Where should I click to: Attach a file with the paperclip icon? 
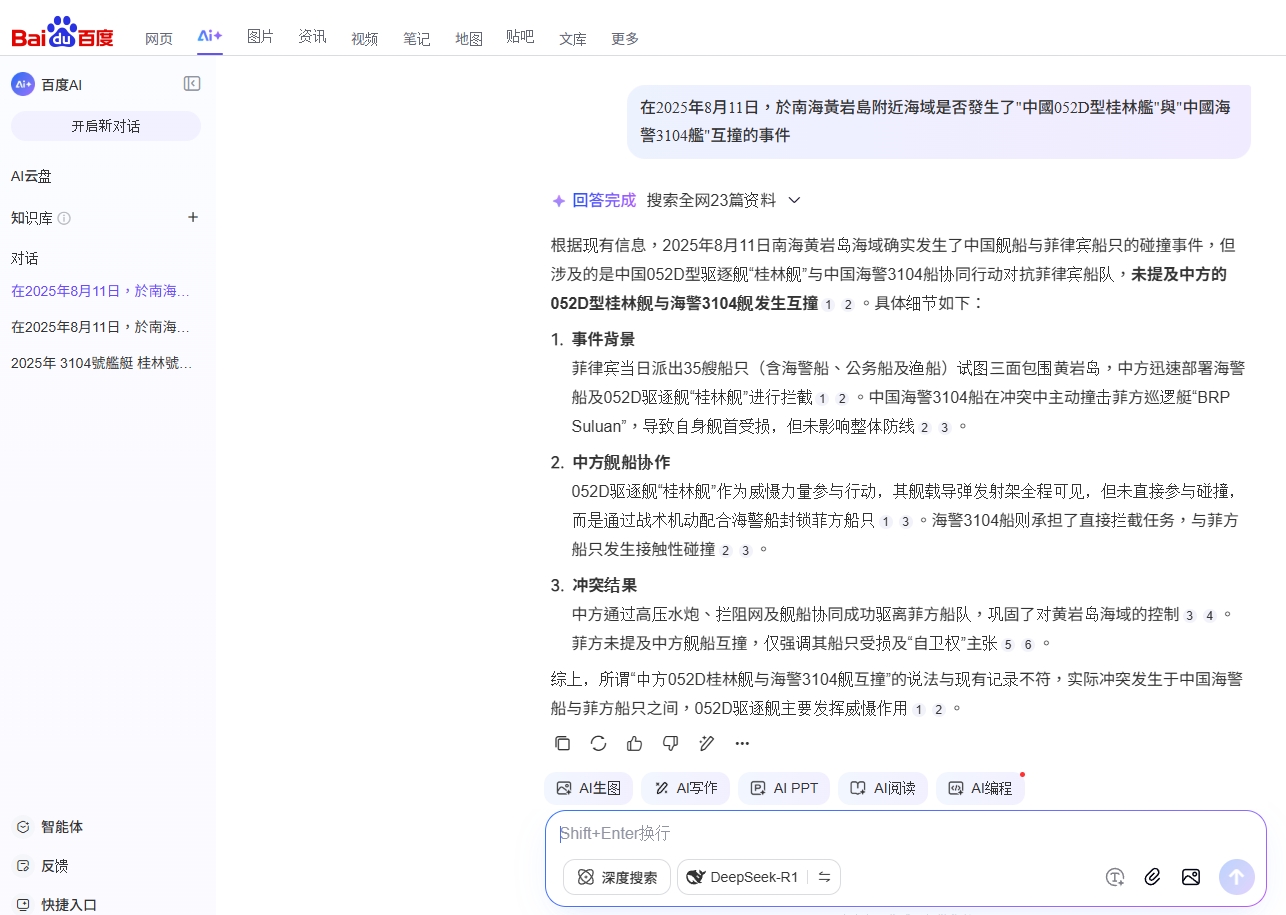(x=1153, y=877)
